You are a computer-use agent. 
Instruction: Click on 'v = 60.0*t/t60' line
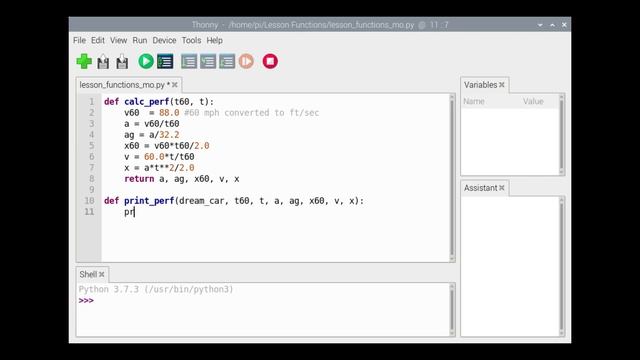[x=159, y=157]
